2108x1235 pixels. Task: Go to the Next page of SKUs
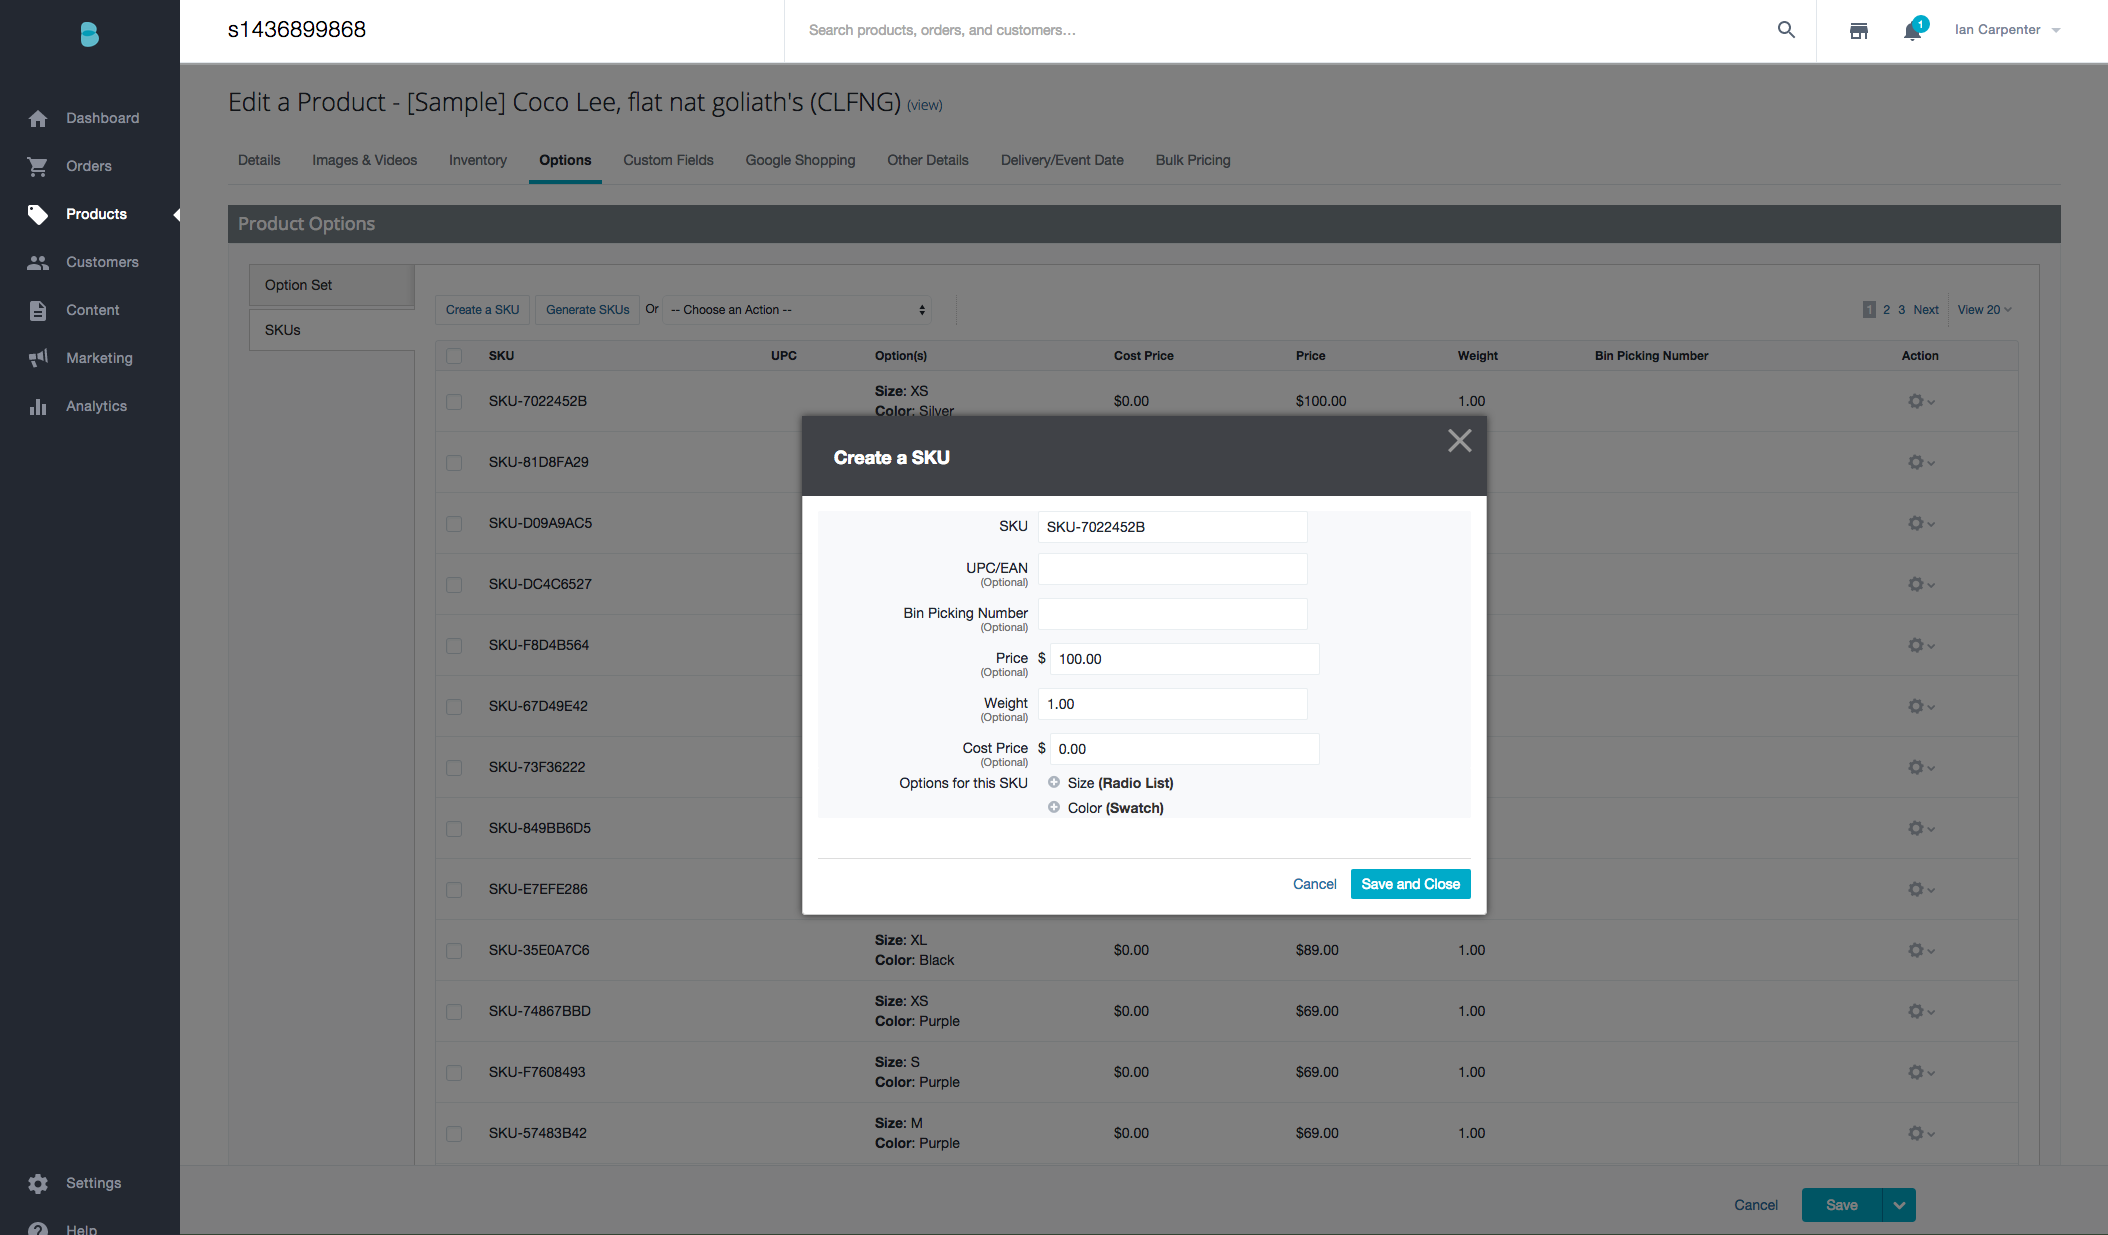[x=1925, y=310]
